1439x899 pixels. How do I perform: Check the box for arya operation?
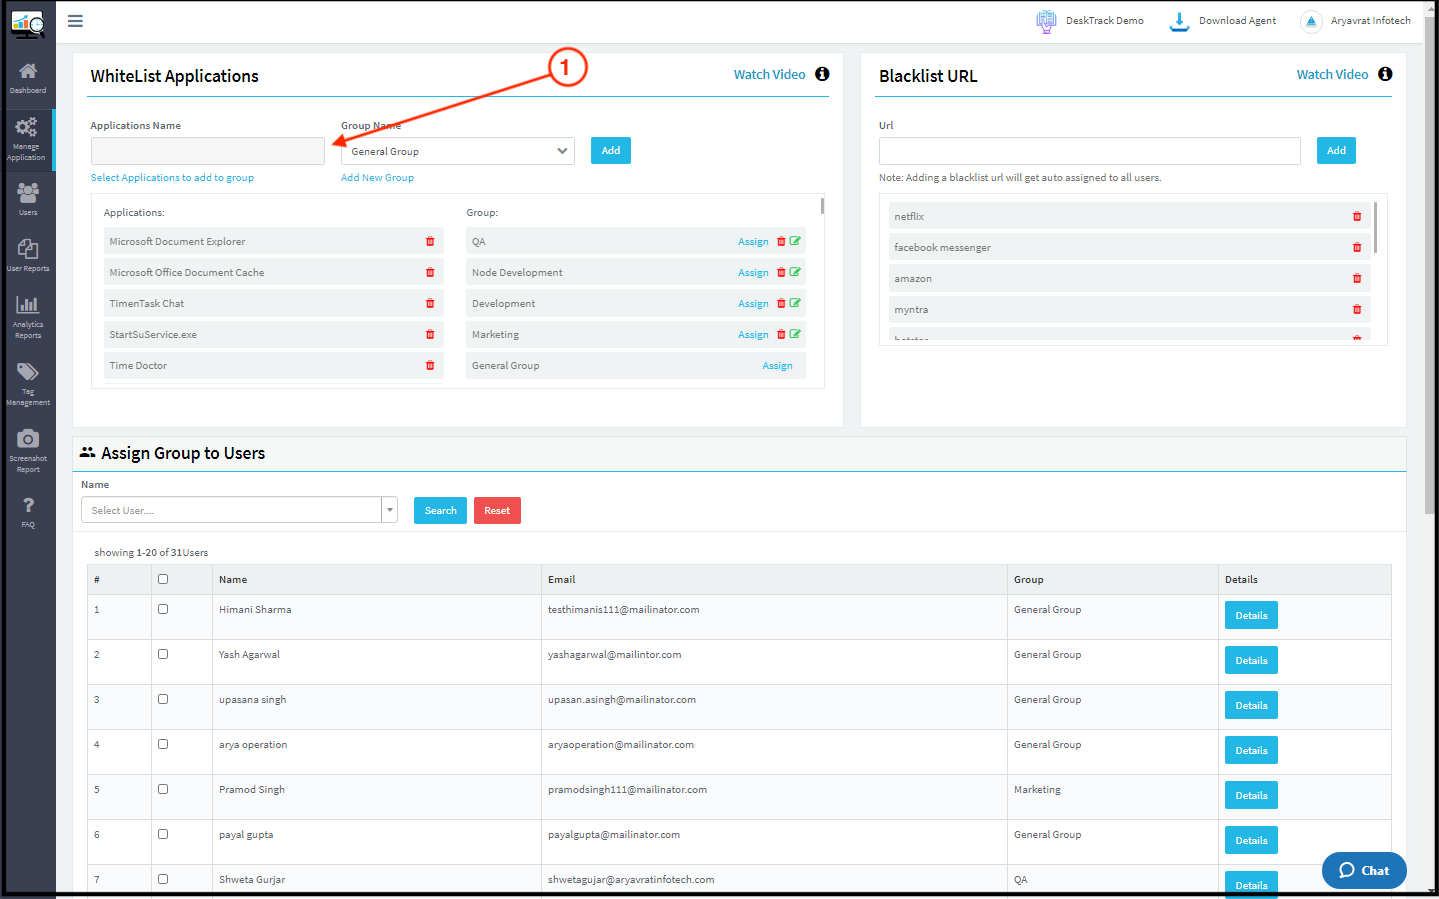point(163,744)
